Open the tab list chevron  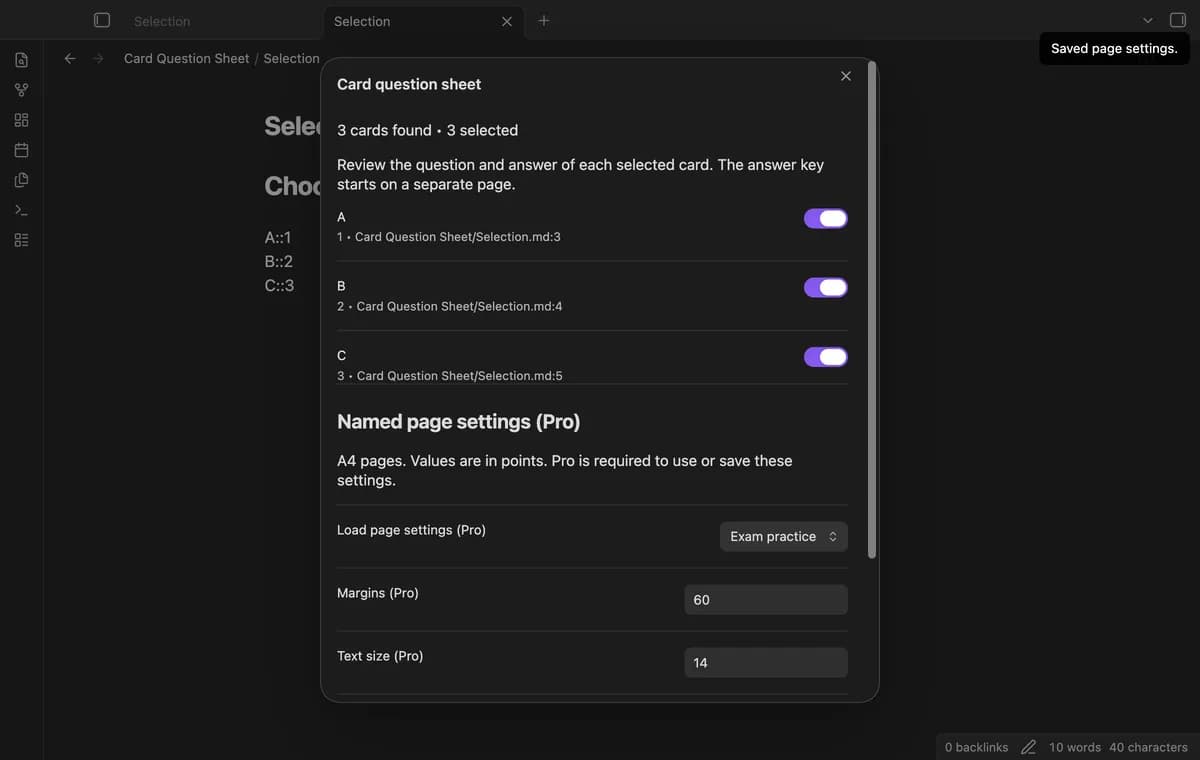pos(1147,20)
